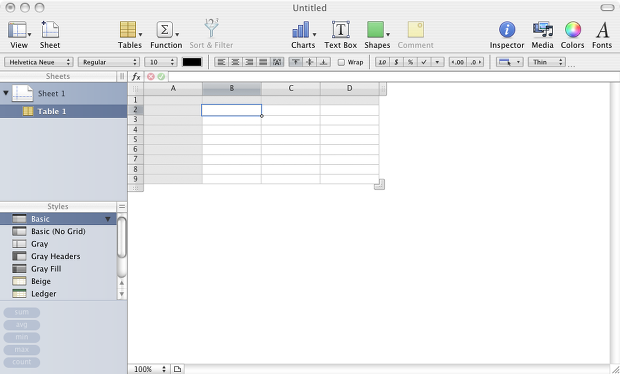Open the Basic style dropdown triangle
This screenshot has height=374, width=620.
click(108, 219)
